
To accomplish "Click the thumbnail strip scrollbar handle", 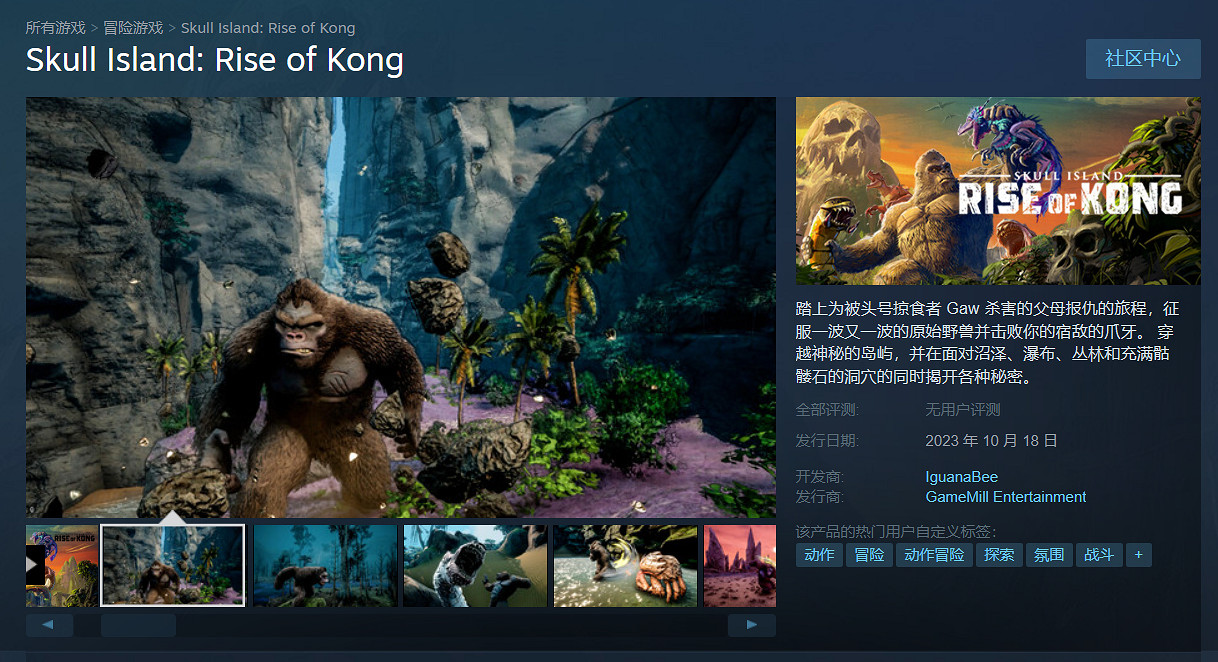I will click(138, 626).
